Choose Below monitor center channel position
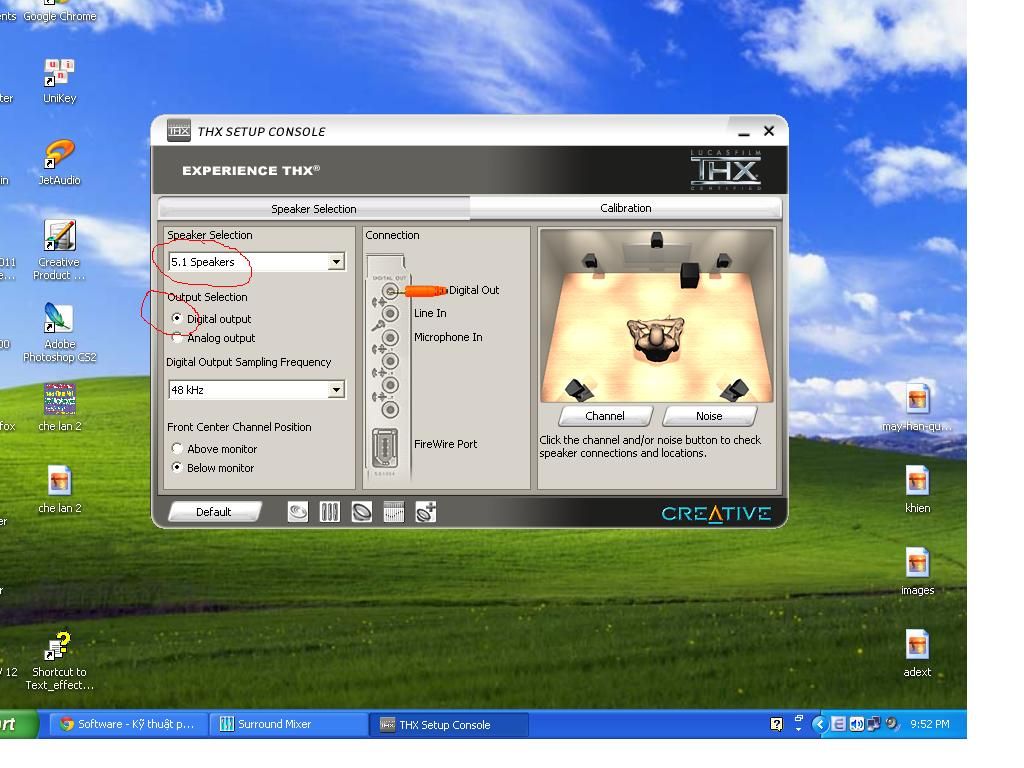This screenshot has width=1024, height=768. click(177, 468)
